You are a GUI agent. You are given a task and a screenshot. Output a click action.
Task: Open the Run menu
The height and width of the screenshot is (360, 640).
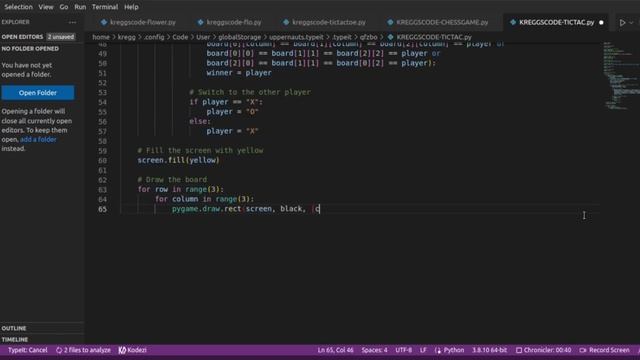pos(80,7)
